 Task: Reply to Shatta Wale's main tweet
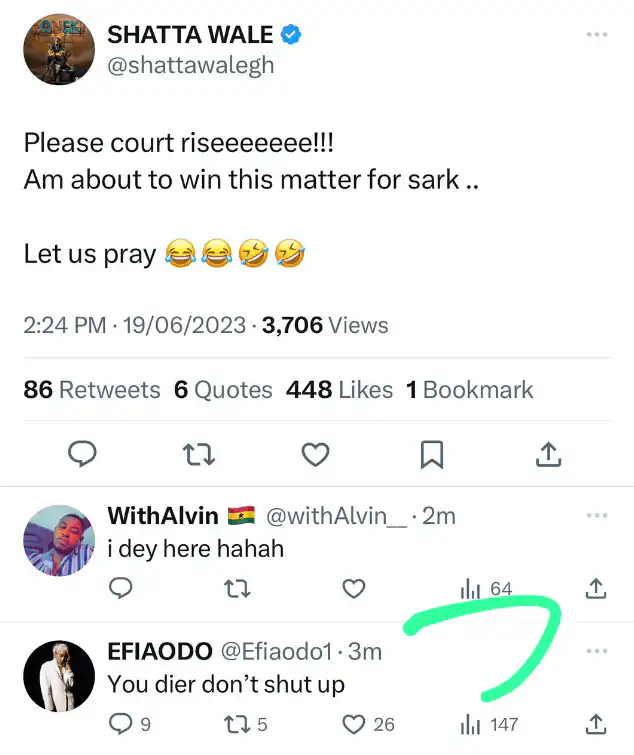click(82, 455)
